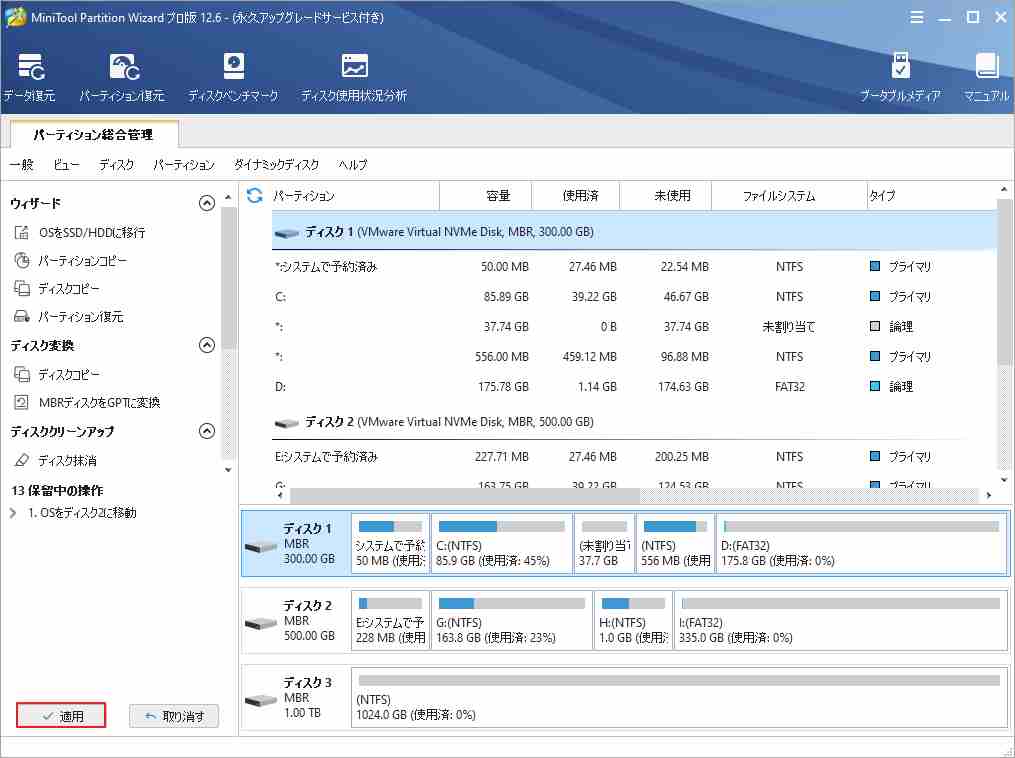The height and width of the screenshot is (758, 1015).
Task: Launch the ディスクベンチマーク tool
Action: coord(233,75)
